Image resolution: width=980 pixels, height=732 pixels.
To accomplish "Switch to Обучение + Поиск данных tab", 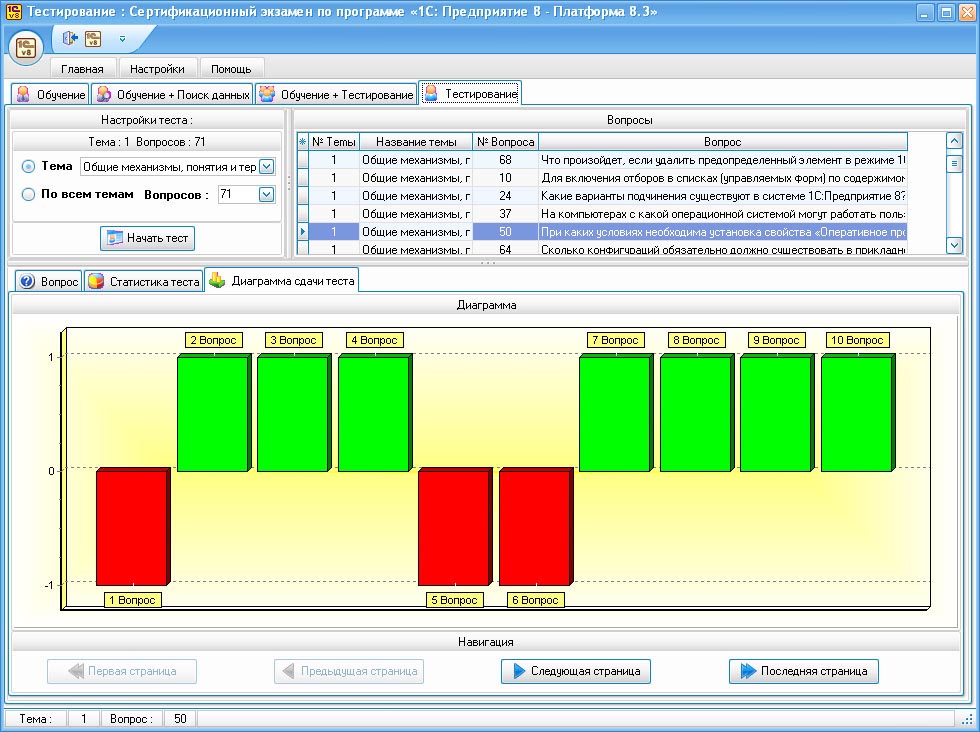I will coord(172,94).
